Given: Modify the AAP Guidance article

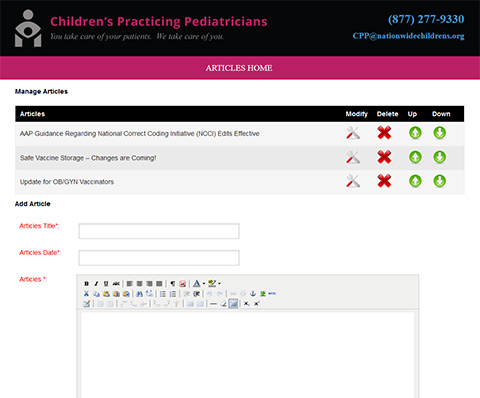Looking at the screenshot, I should (x=353, y=133).
